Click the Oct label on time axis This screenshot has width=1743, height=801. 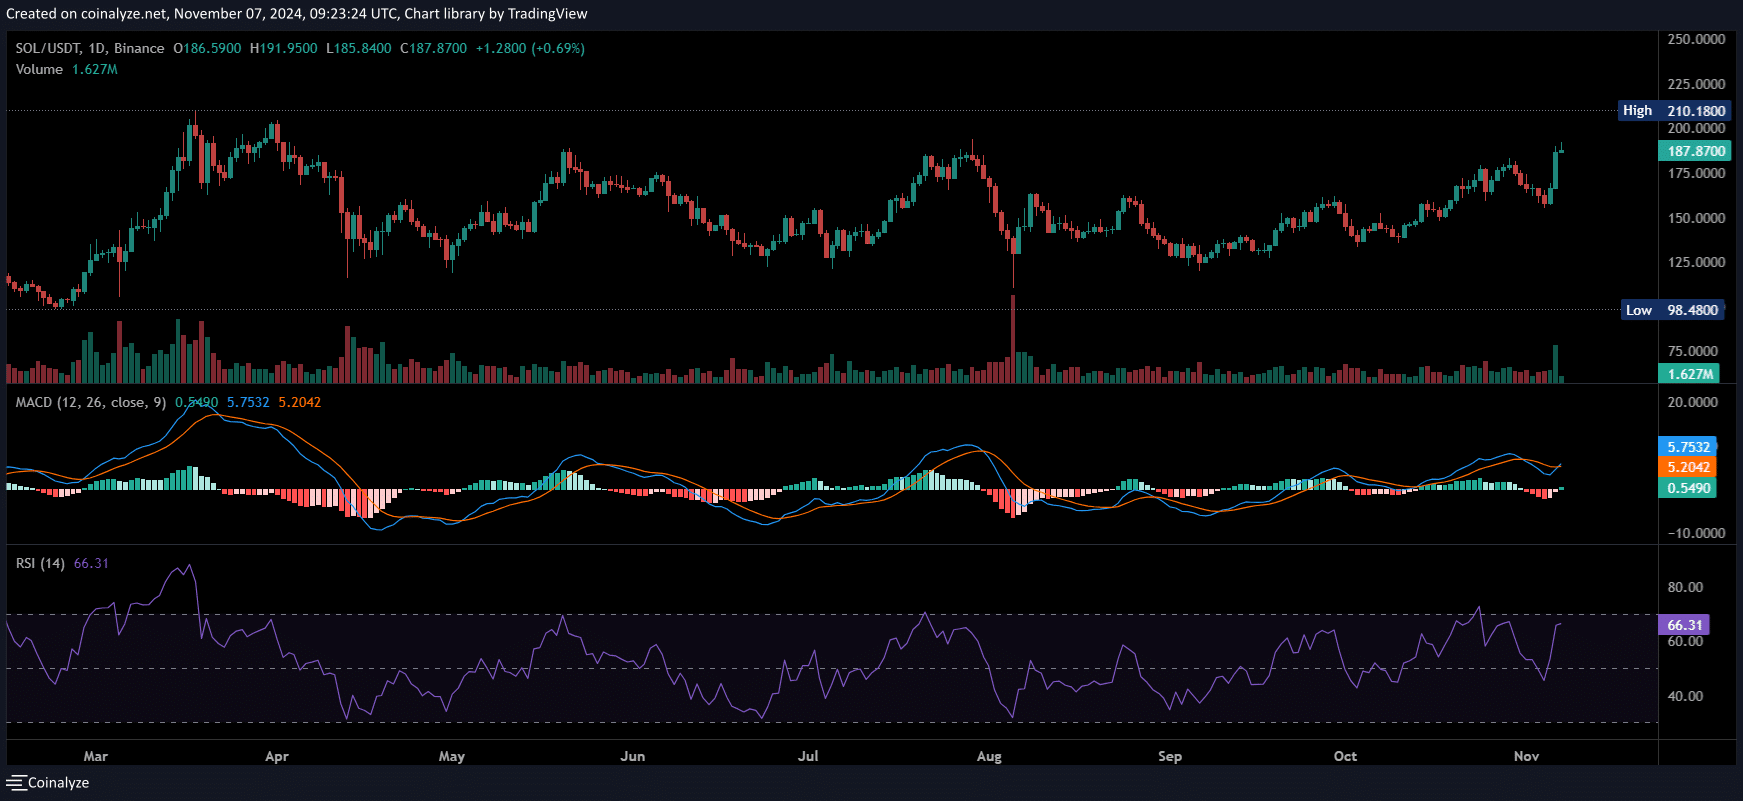click(1345, 756)
